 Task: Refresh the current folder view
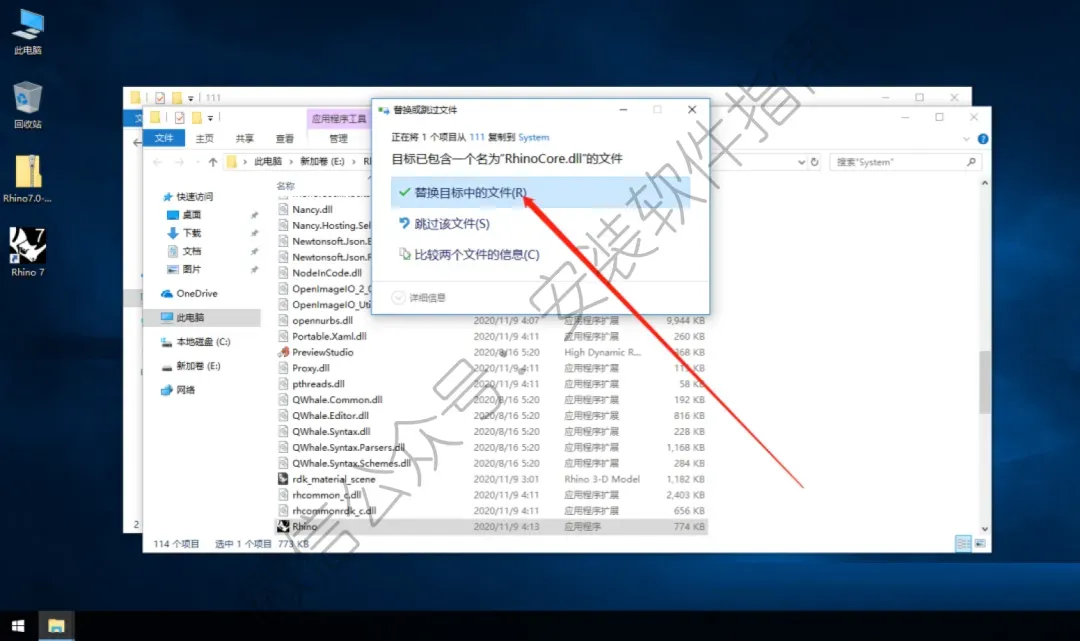click(x=814, y=162)
